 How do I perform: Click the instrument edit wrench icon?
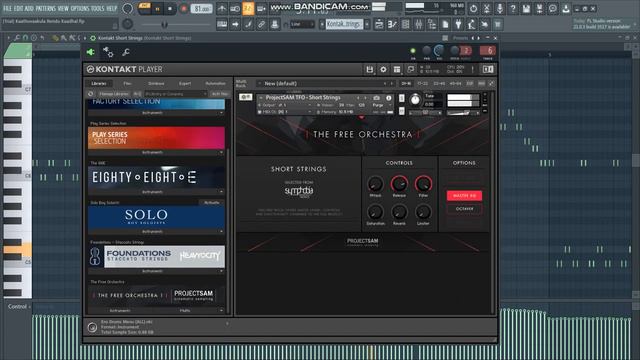coord(245,97)
